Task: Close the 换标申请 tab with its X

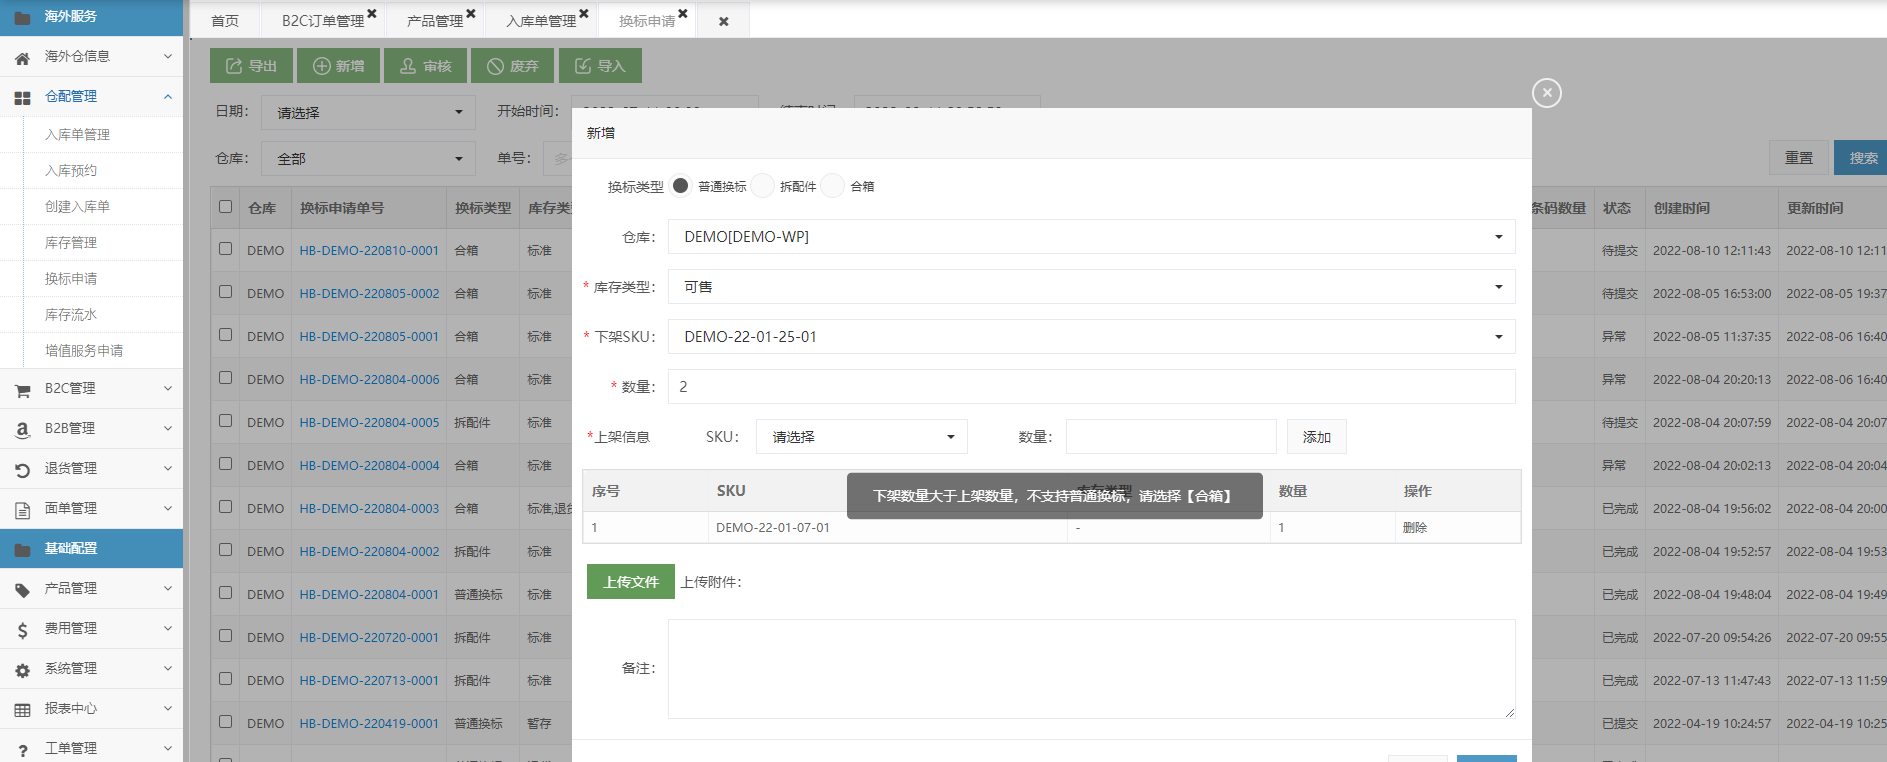Action: pyautogui.click(x=683, y=14)
